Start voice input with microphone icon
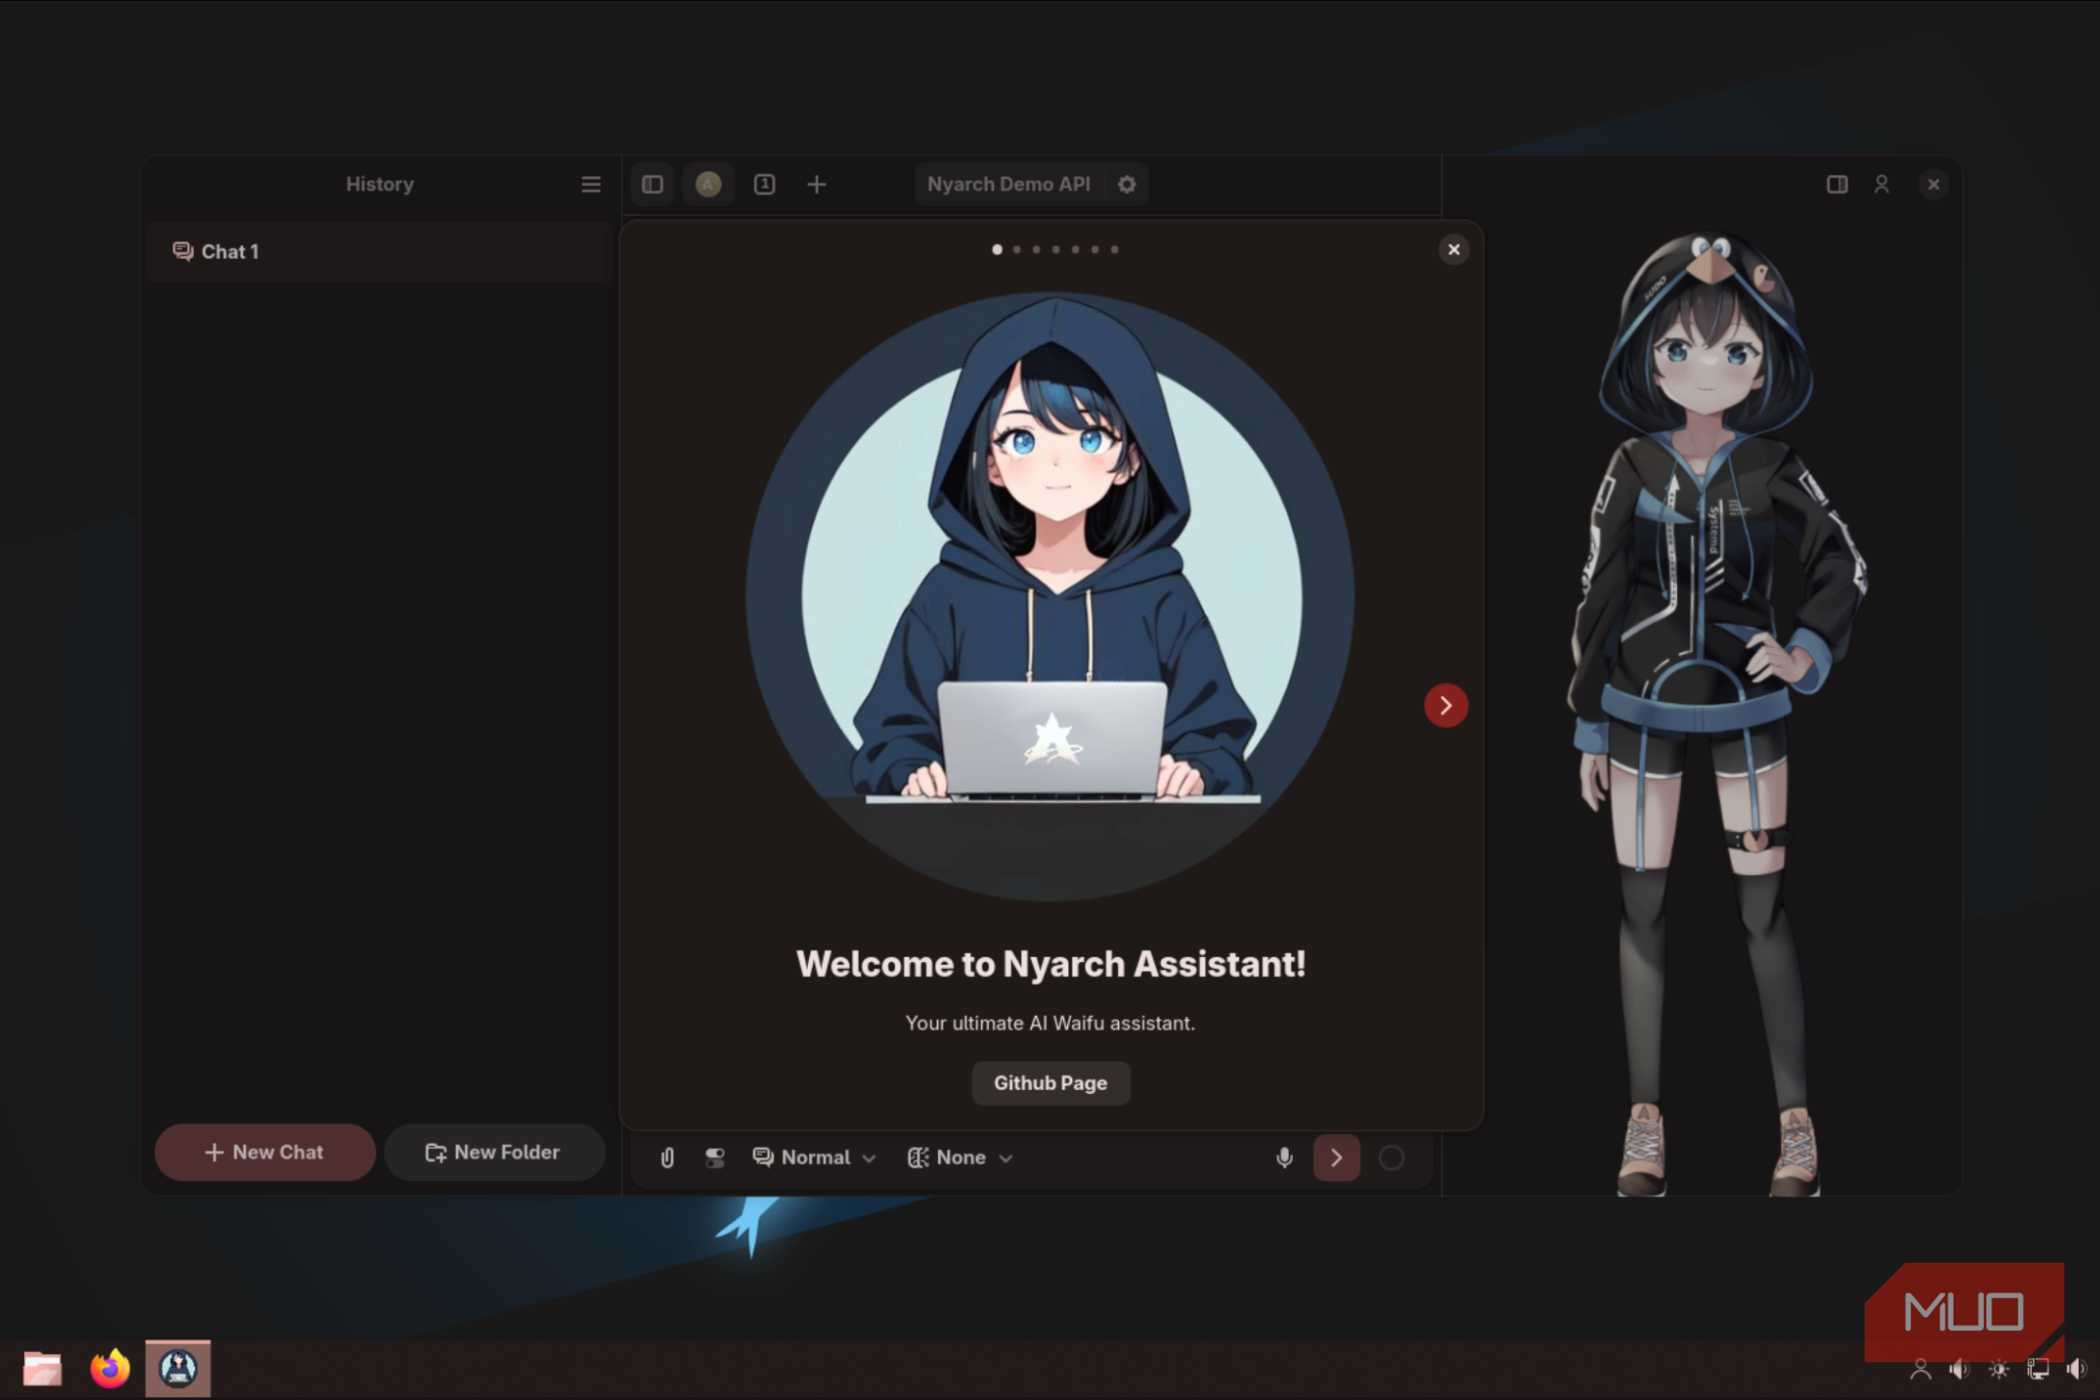Screen dimensions: 2100x1400 (1284, 1157)
